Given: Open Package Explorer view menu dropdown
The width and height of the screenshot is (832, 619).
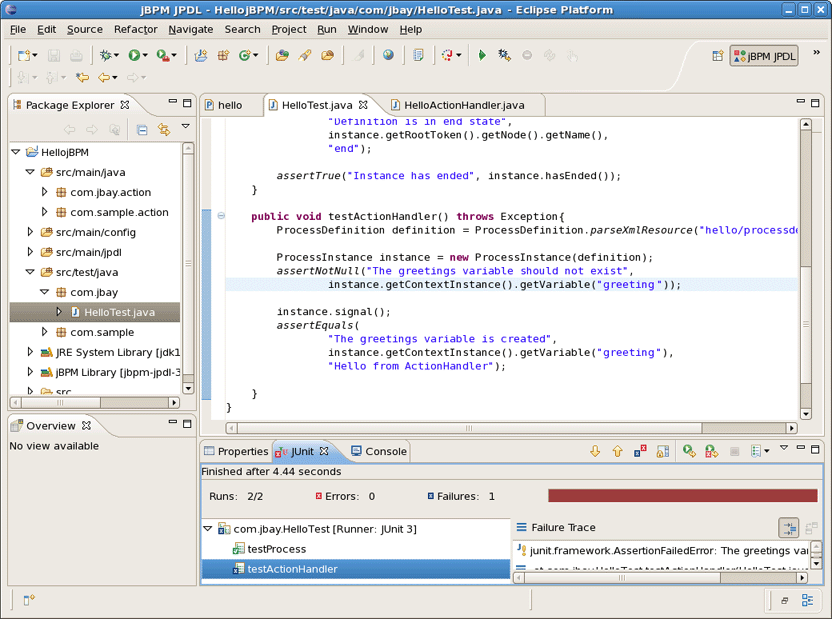Looking at the screenshot, I should coord(186,126).
